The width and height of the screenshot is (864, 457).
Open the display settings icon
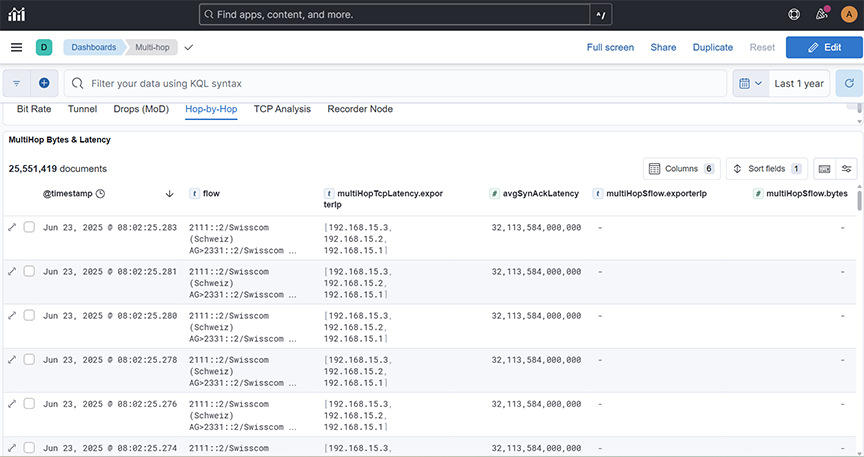tap(847, 169)
